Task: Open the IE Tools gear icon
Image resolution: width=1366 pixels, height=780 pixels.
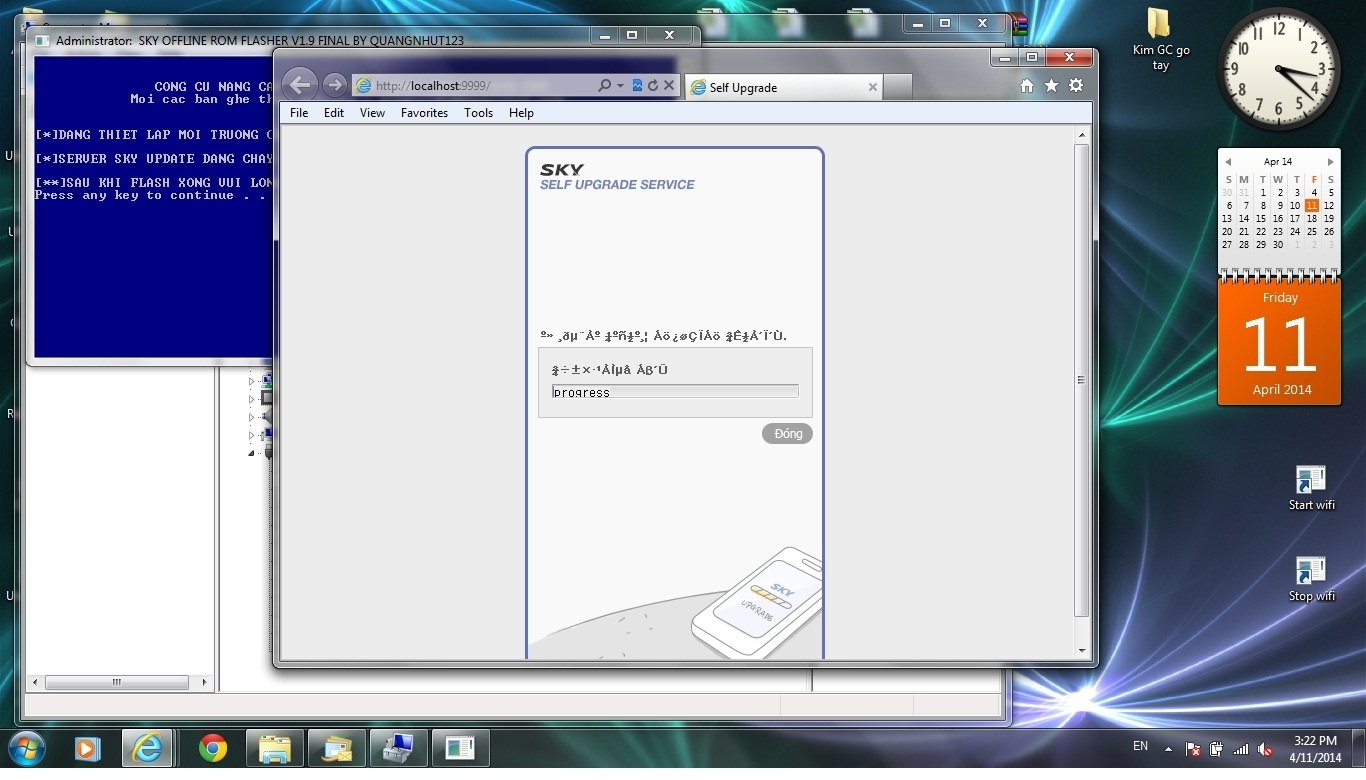Action: click(x=1076, y=86)
